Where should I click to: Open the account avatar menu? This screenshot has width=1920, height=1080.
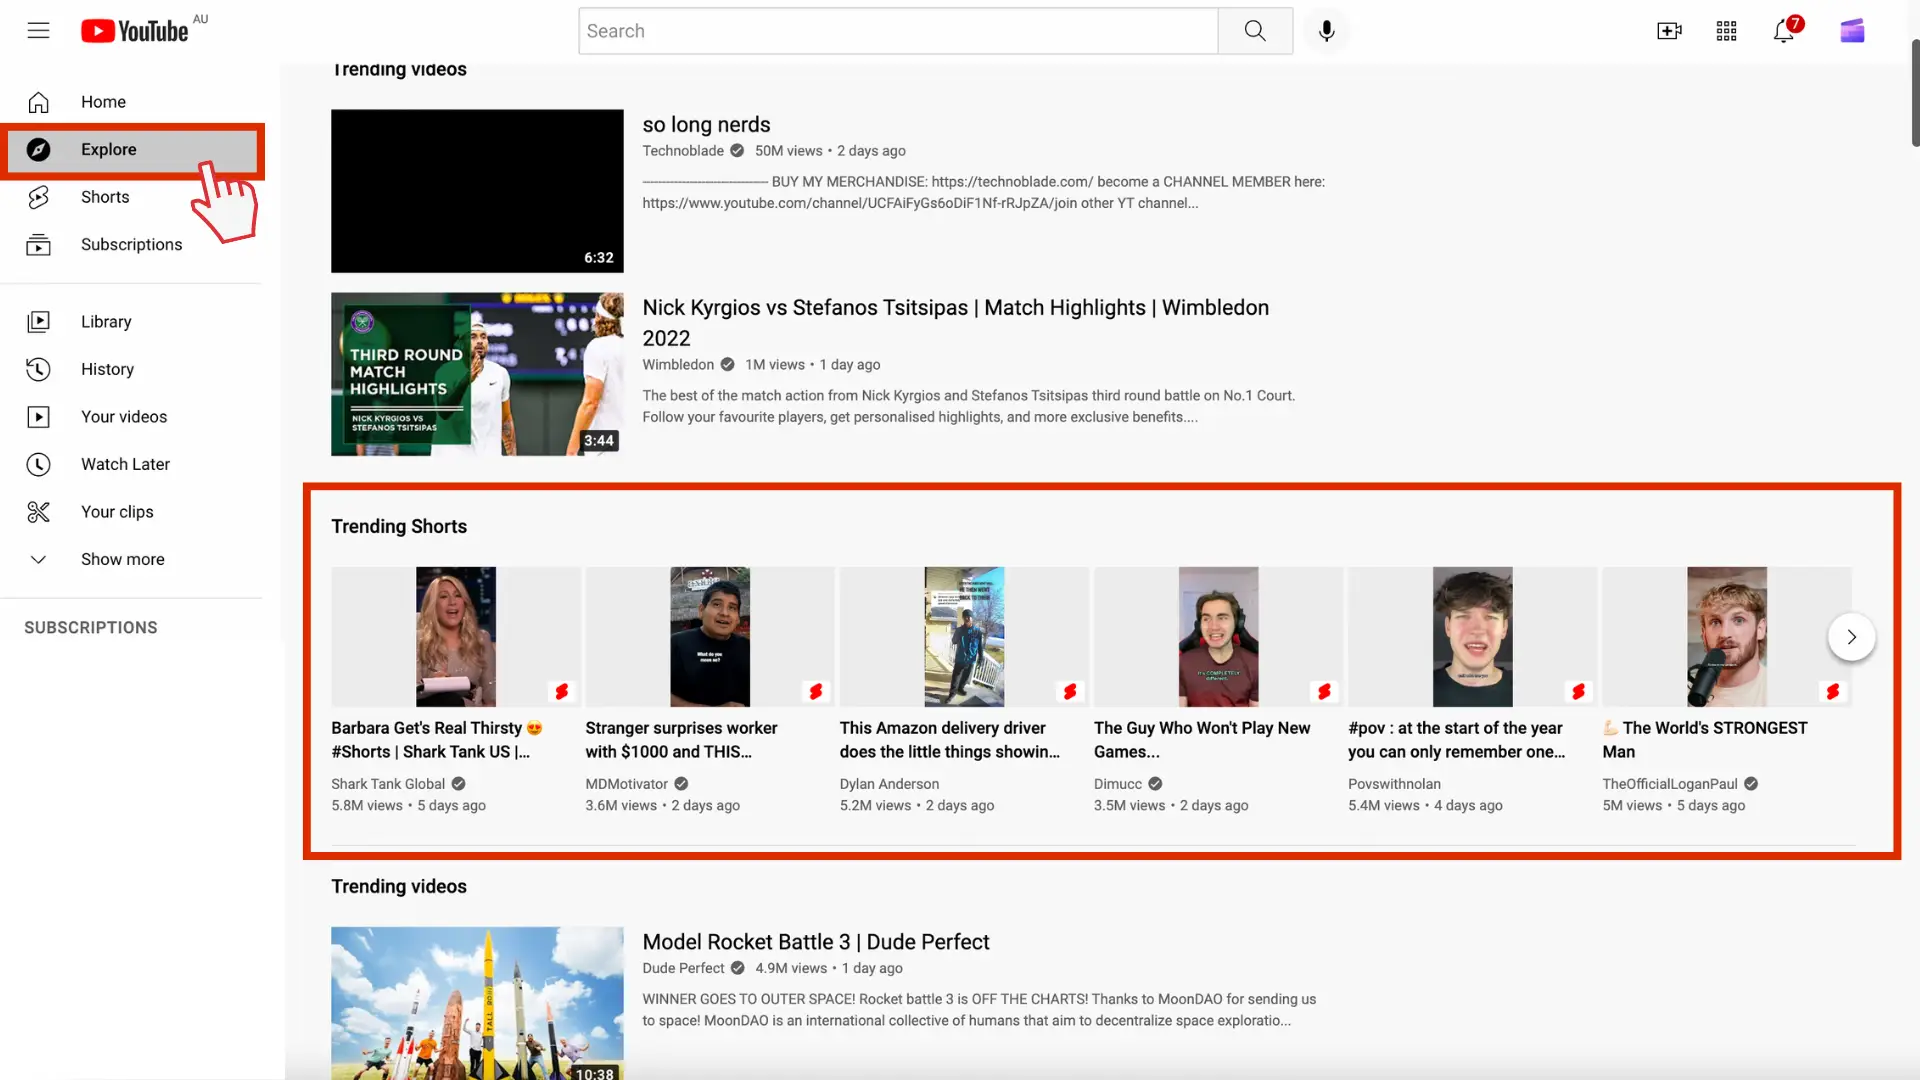click(1852, 31)
